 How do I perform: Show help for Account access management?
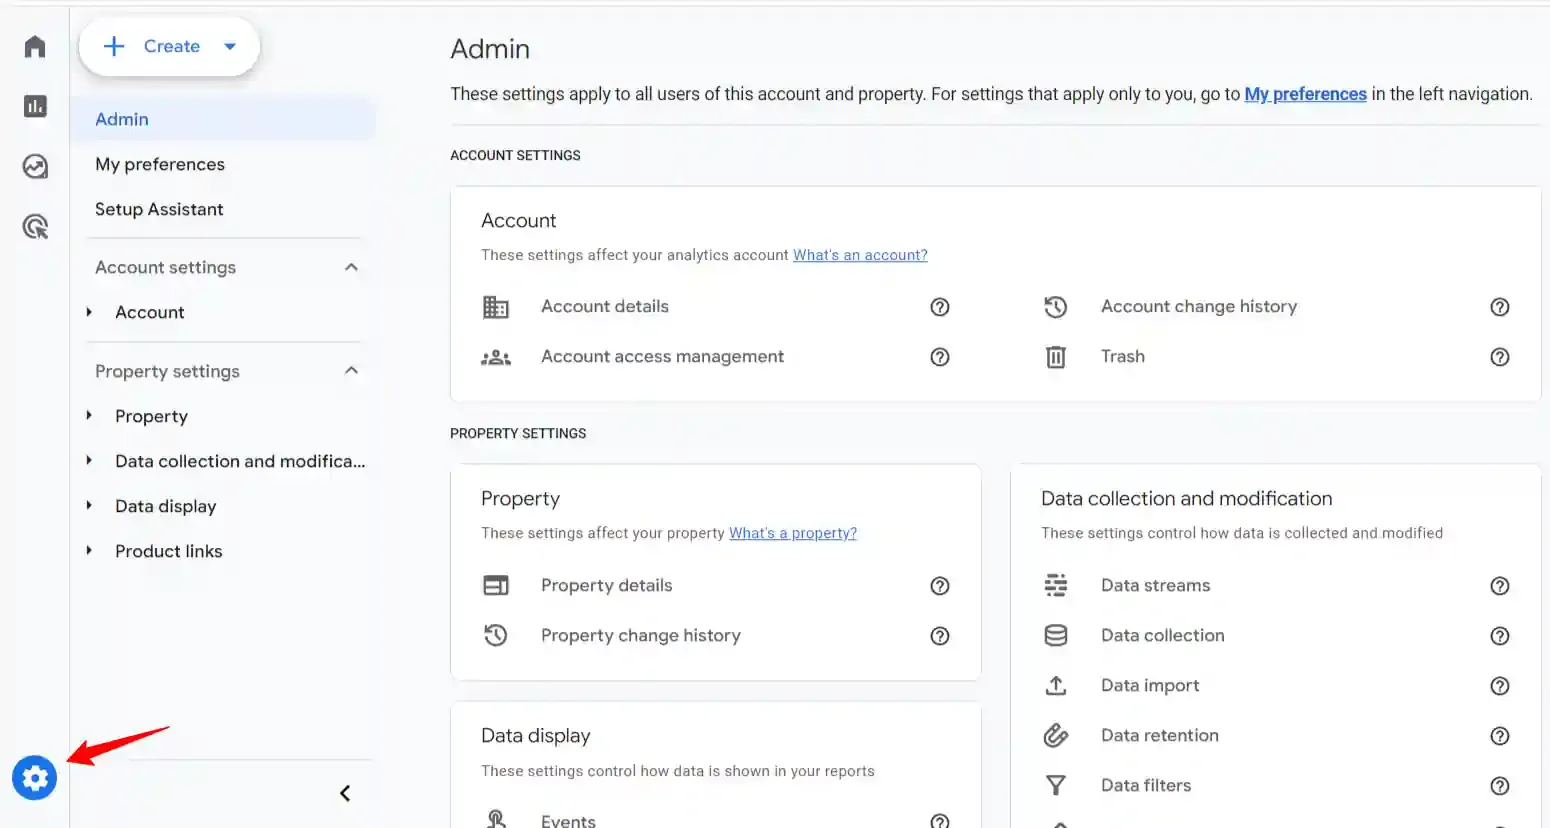tap(940, 357)
